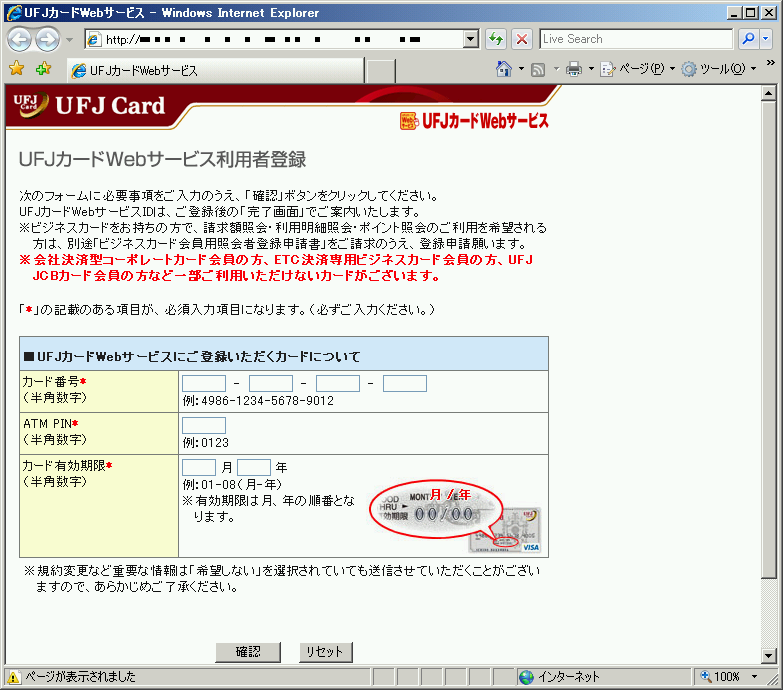Click the 100% zoom level button
This screenshot has height=690, width=783.
(720, 677)
